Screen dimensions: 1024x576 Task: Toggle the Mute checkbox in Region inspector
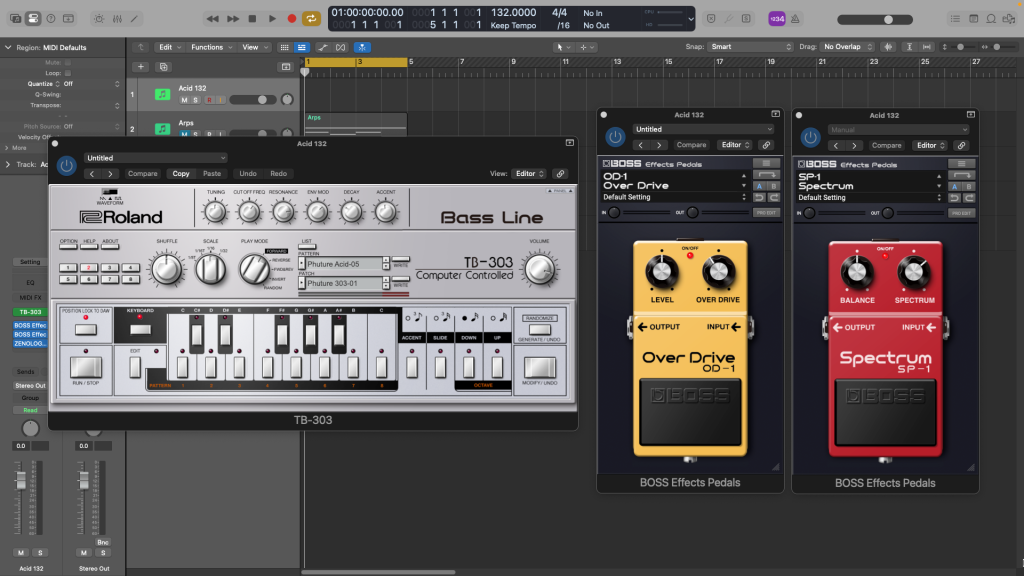click(68, 63)
